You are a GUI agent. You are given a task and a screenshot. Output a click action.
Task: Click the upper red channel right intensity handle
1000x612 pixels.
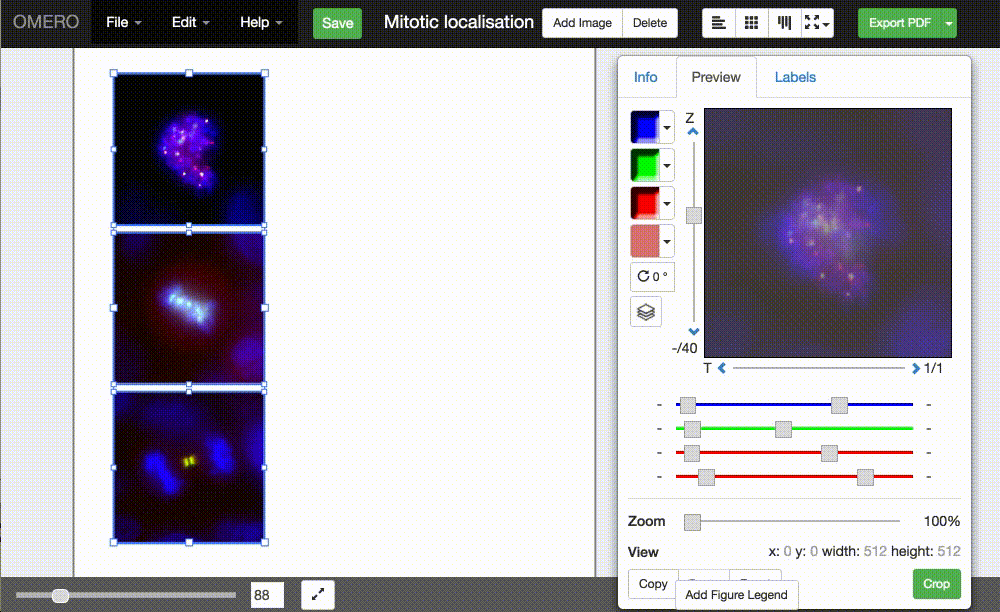[x=829, y=453]
